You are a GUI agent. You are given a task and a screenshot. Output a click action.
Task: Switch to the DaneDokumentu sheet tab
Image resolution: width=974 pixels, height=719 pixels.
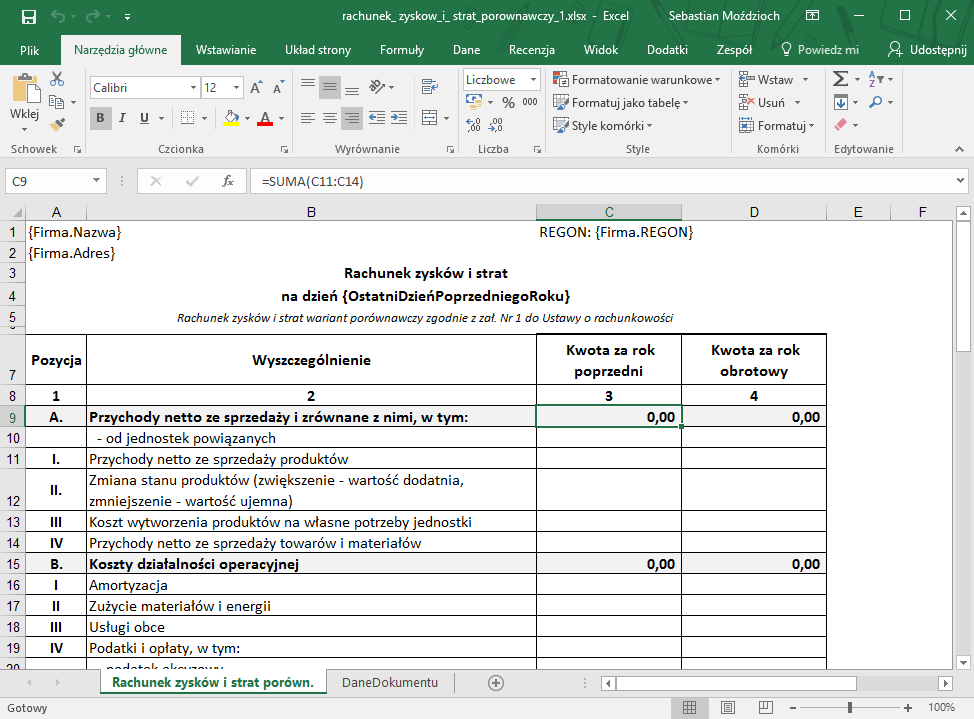pos(389,682)
